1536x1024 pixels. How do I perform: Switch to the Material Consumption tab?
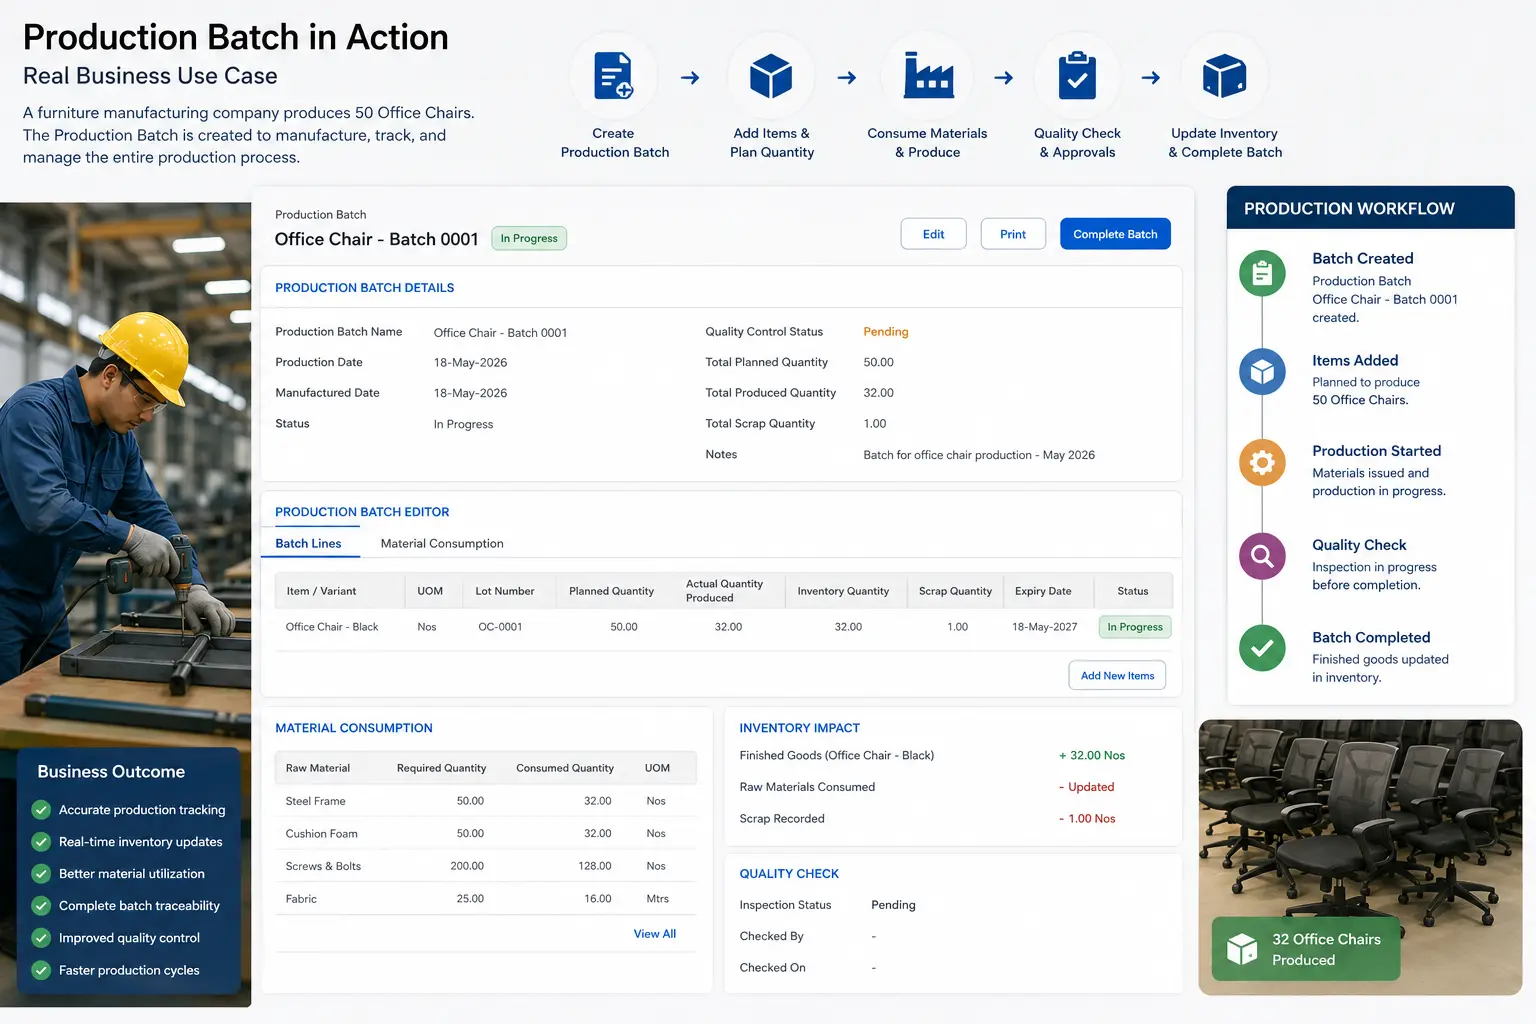click(442, 543)
